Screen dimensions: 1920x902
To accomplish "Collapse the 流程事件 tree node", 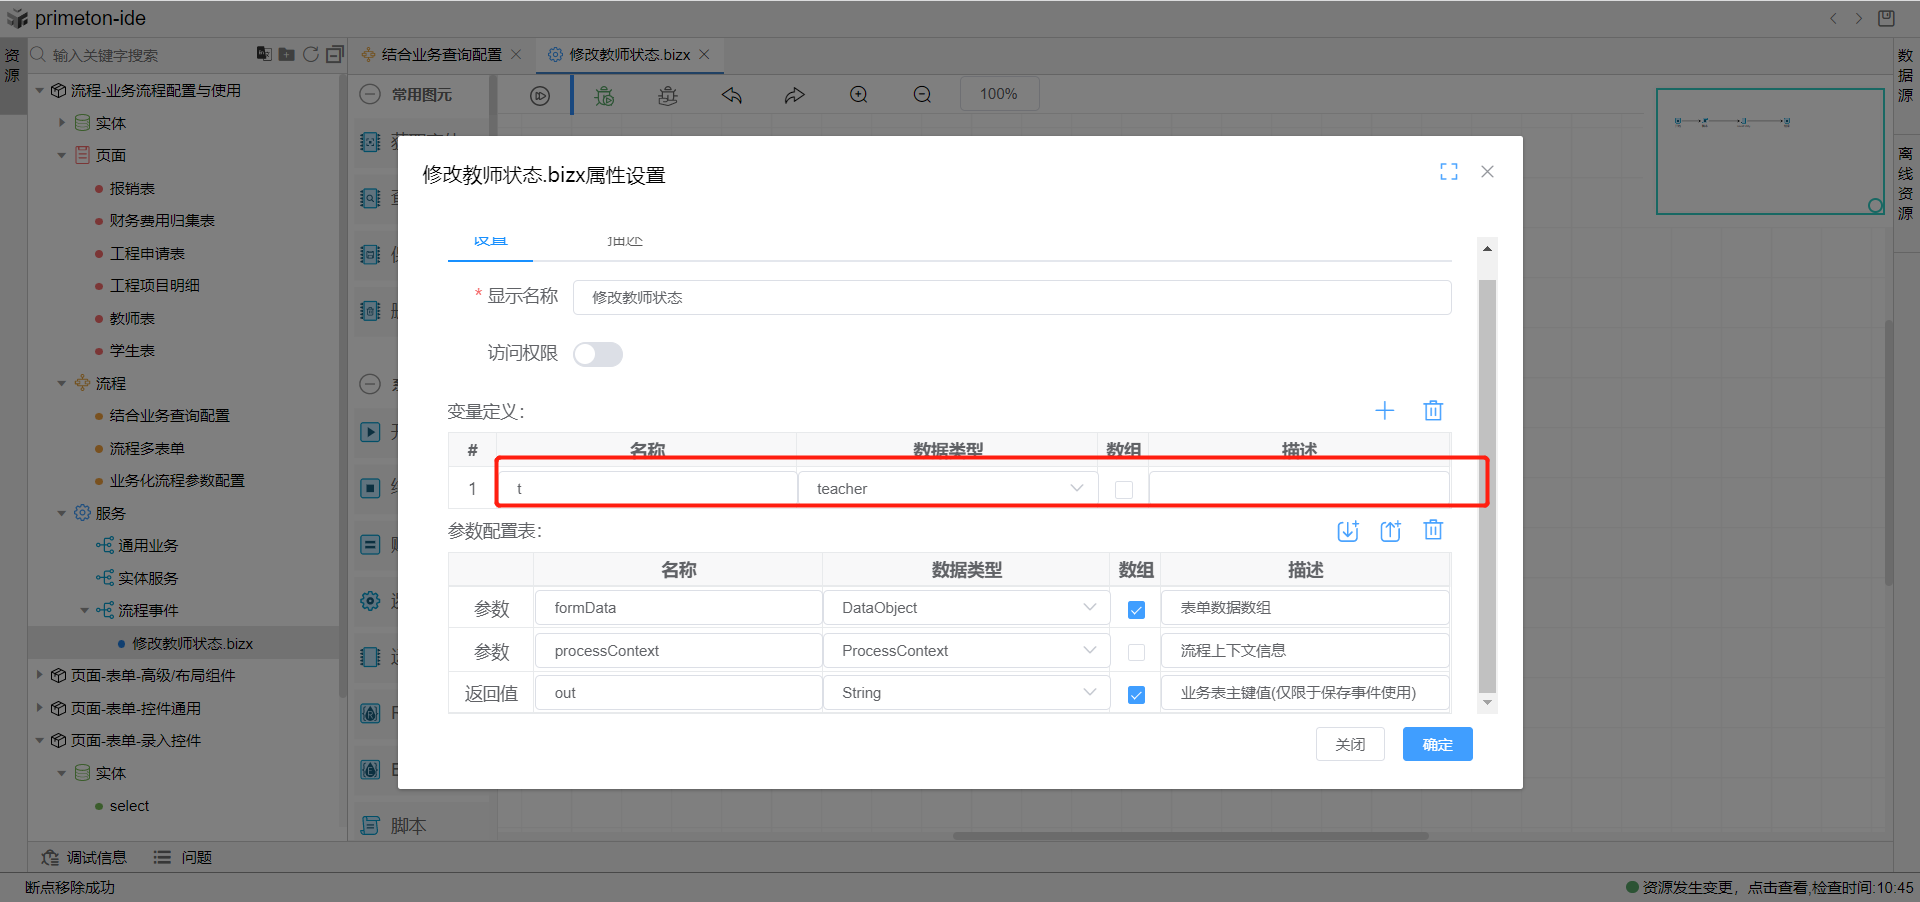I will tap(85, 611).
